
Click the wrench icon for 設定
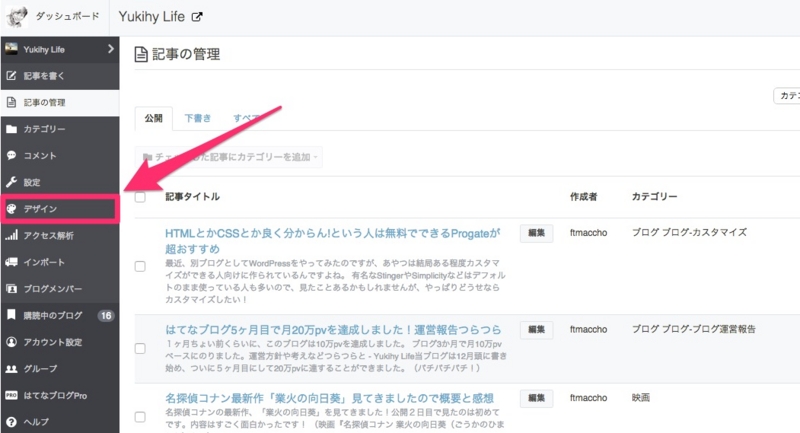pos(11,182)
